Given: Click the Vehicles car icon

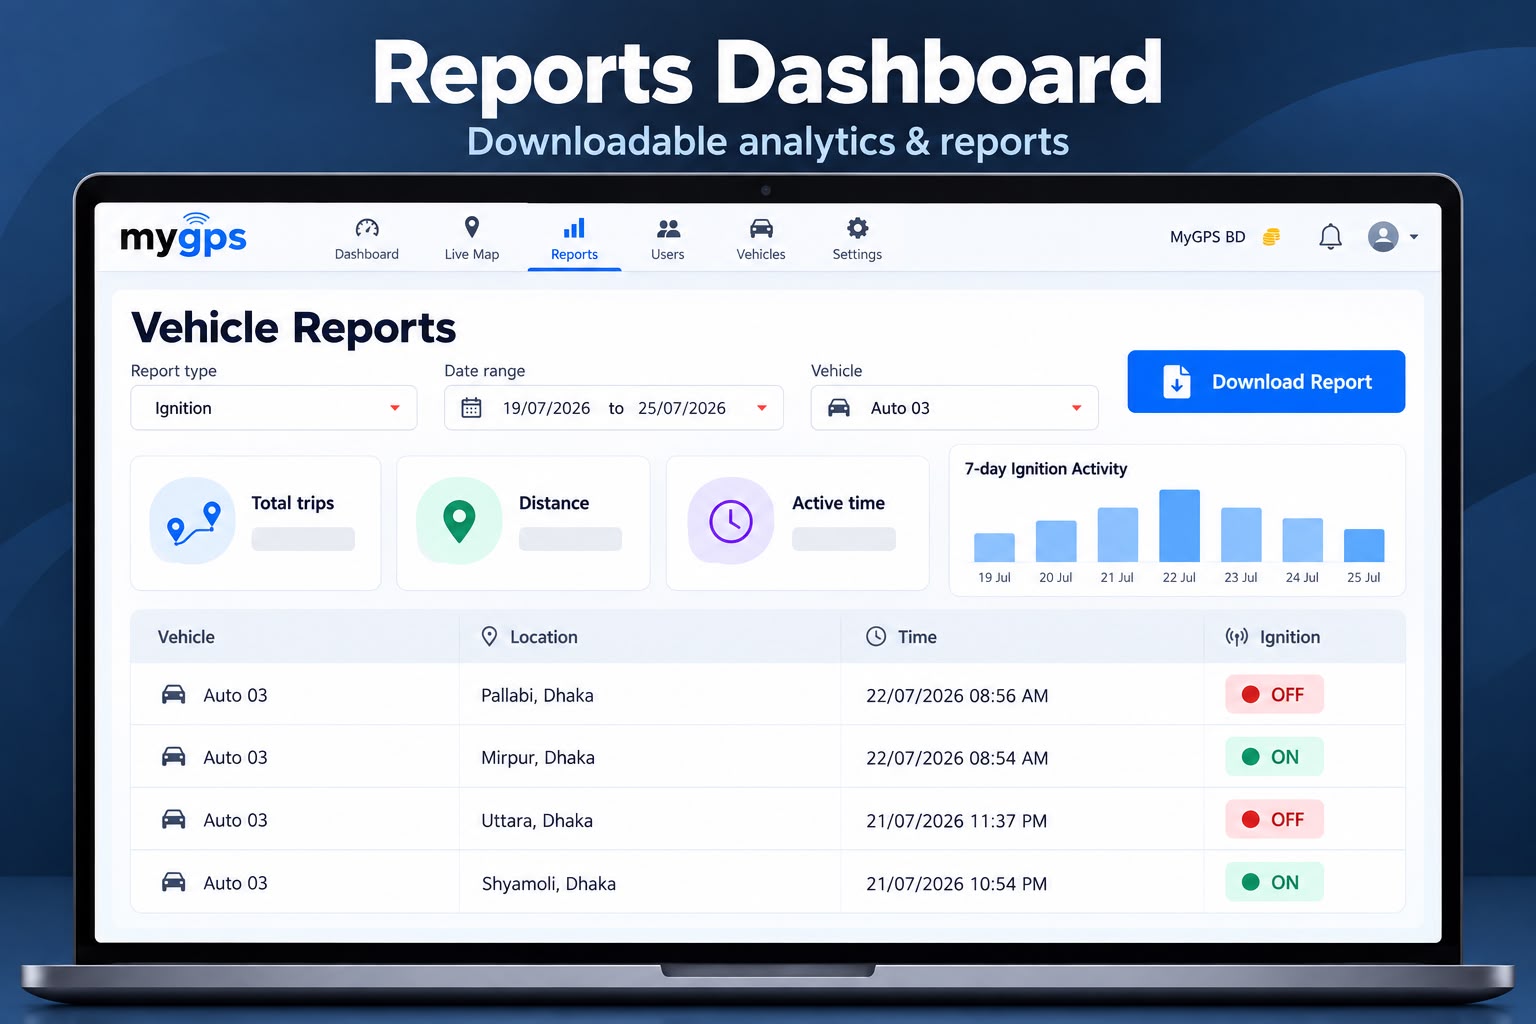Looking at the screenshot, I should click(x=761, y=228).
